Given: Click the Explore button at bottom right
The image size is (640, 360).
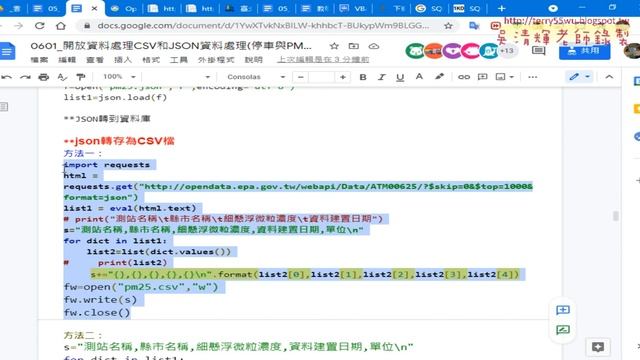Looking at the screenshot, I should tap(598, 347).
